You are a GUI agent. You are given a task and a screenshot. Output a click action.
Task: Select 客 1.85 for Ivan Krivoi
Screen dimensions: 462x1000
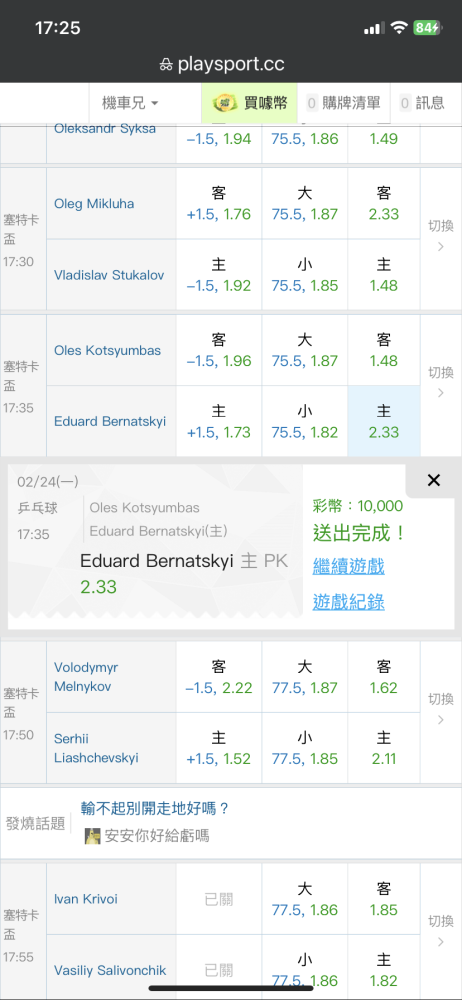coord(384,899)
